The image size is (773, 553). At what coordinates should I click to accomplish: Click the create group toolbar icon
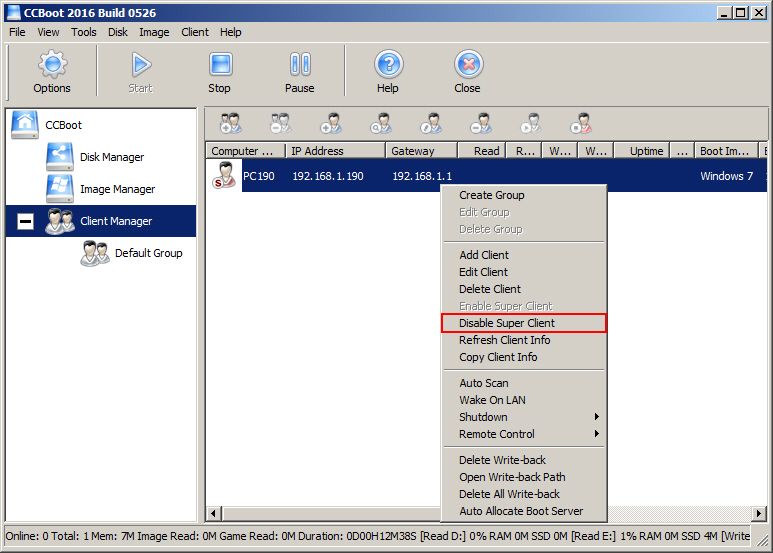click(x=230, y=124)
